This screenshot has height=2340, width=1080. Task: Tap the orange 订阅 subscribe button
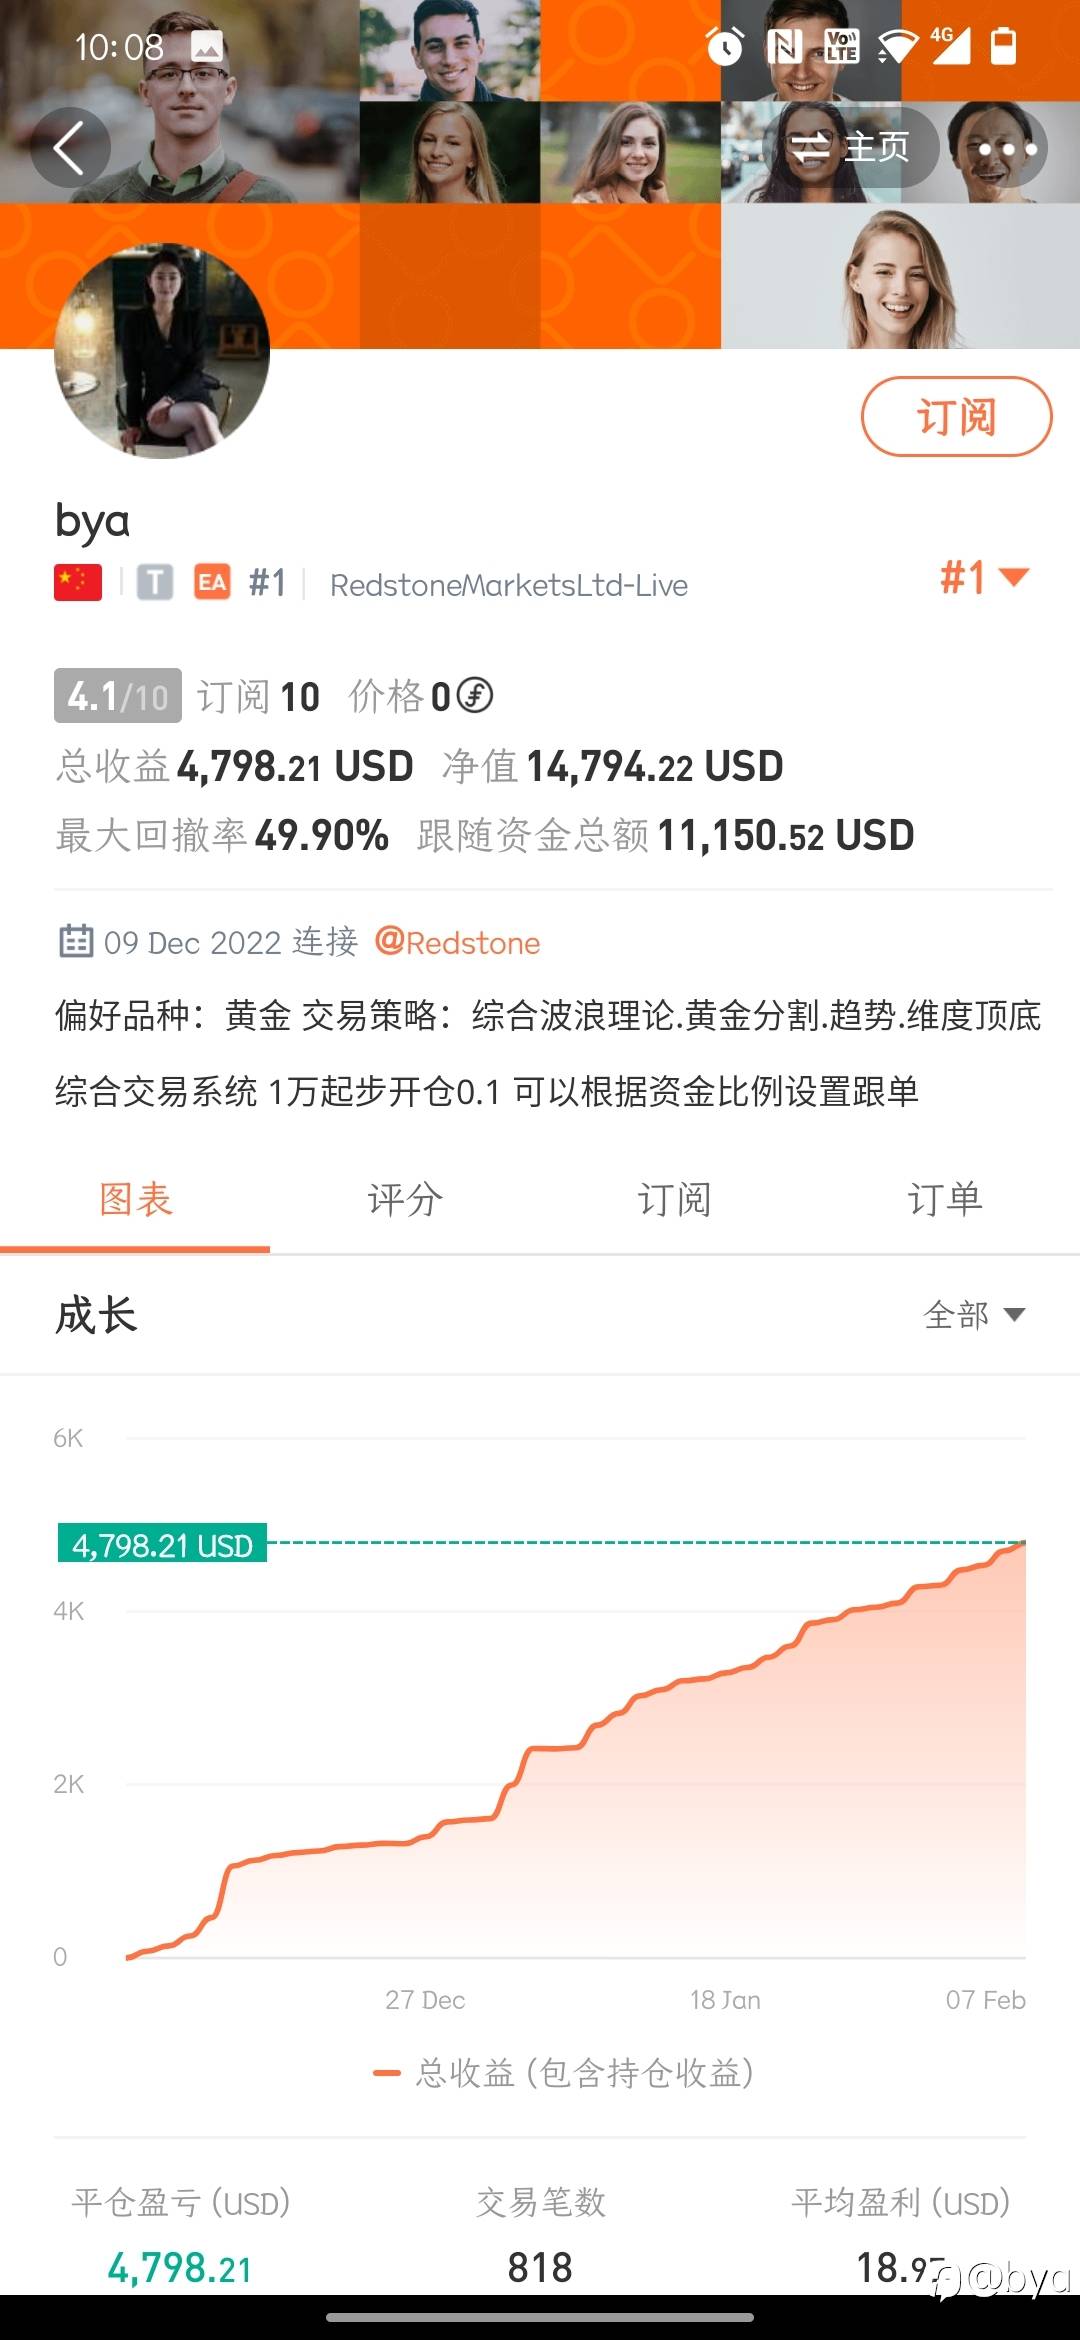pos(957,416)
